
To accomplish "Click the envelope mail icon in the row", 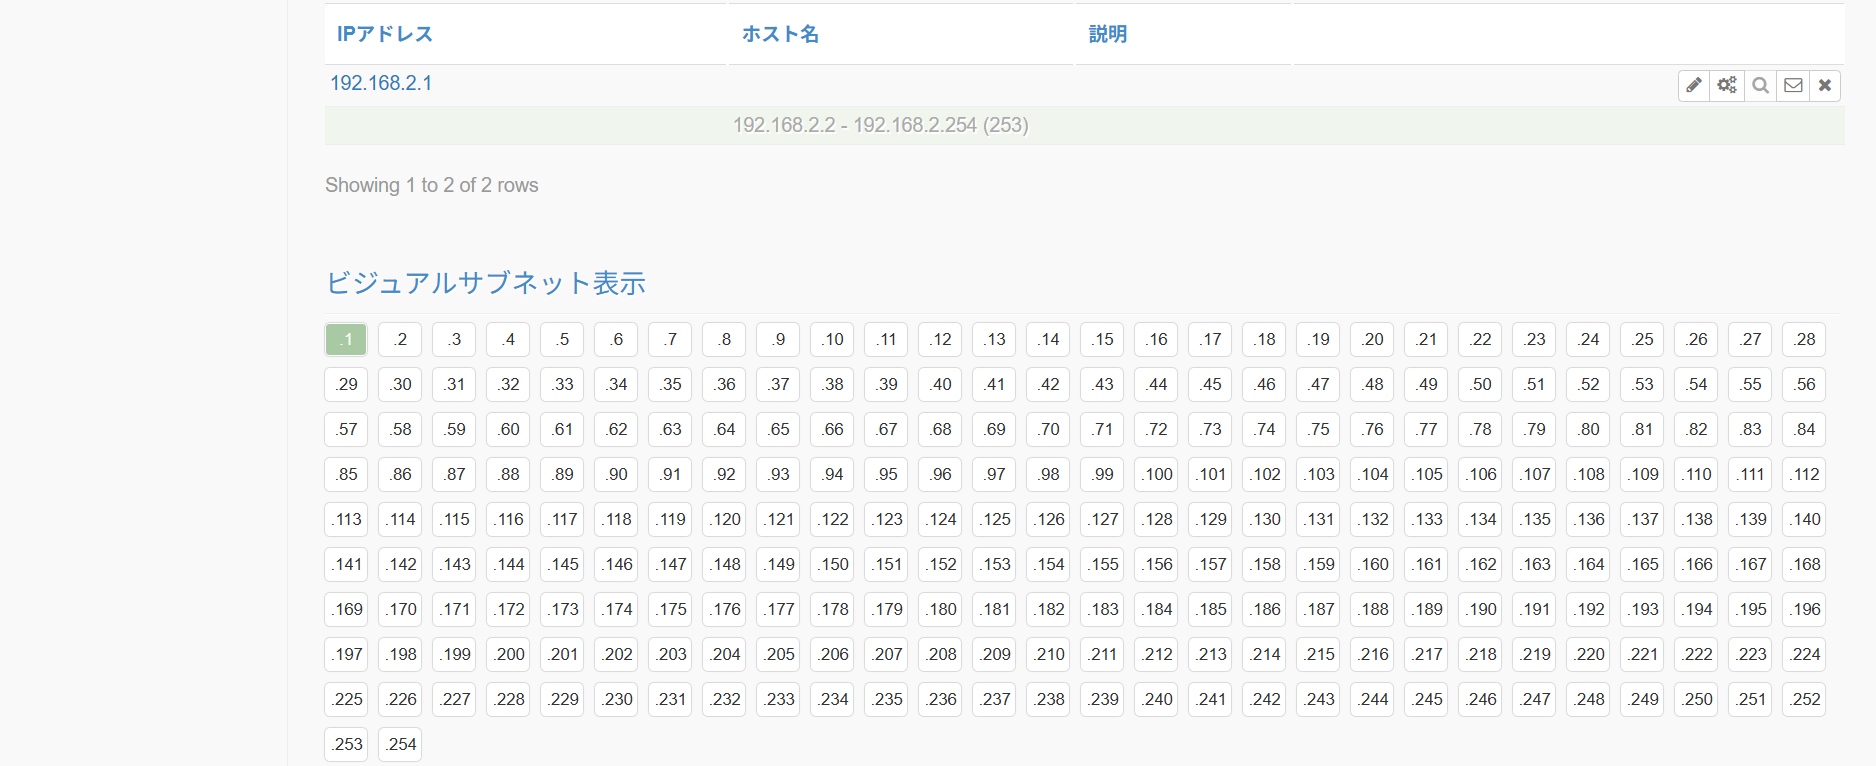I will pos(1793,85).
